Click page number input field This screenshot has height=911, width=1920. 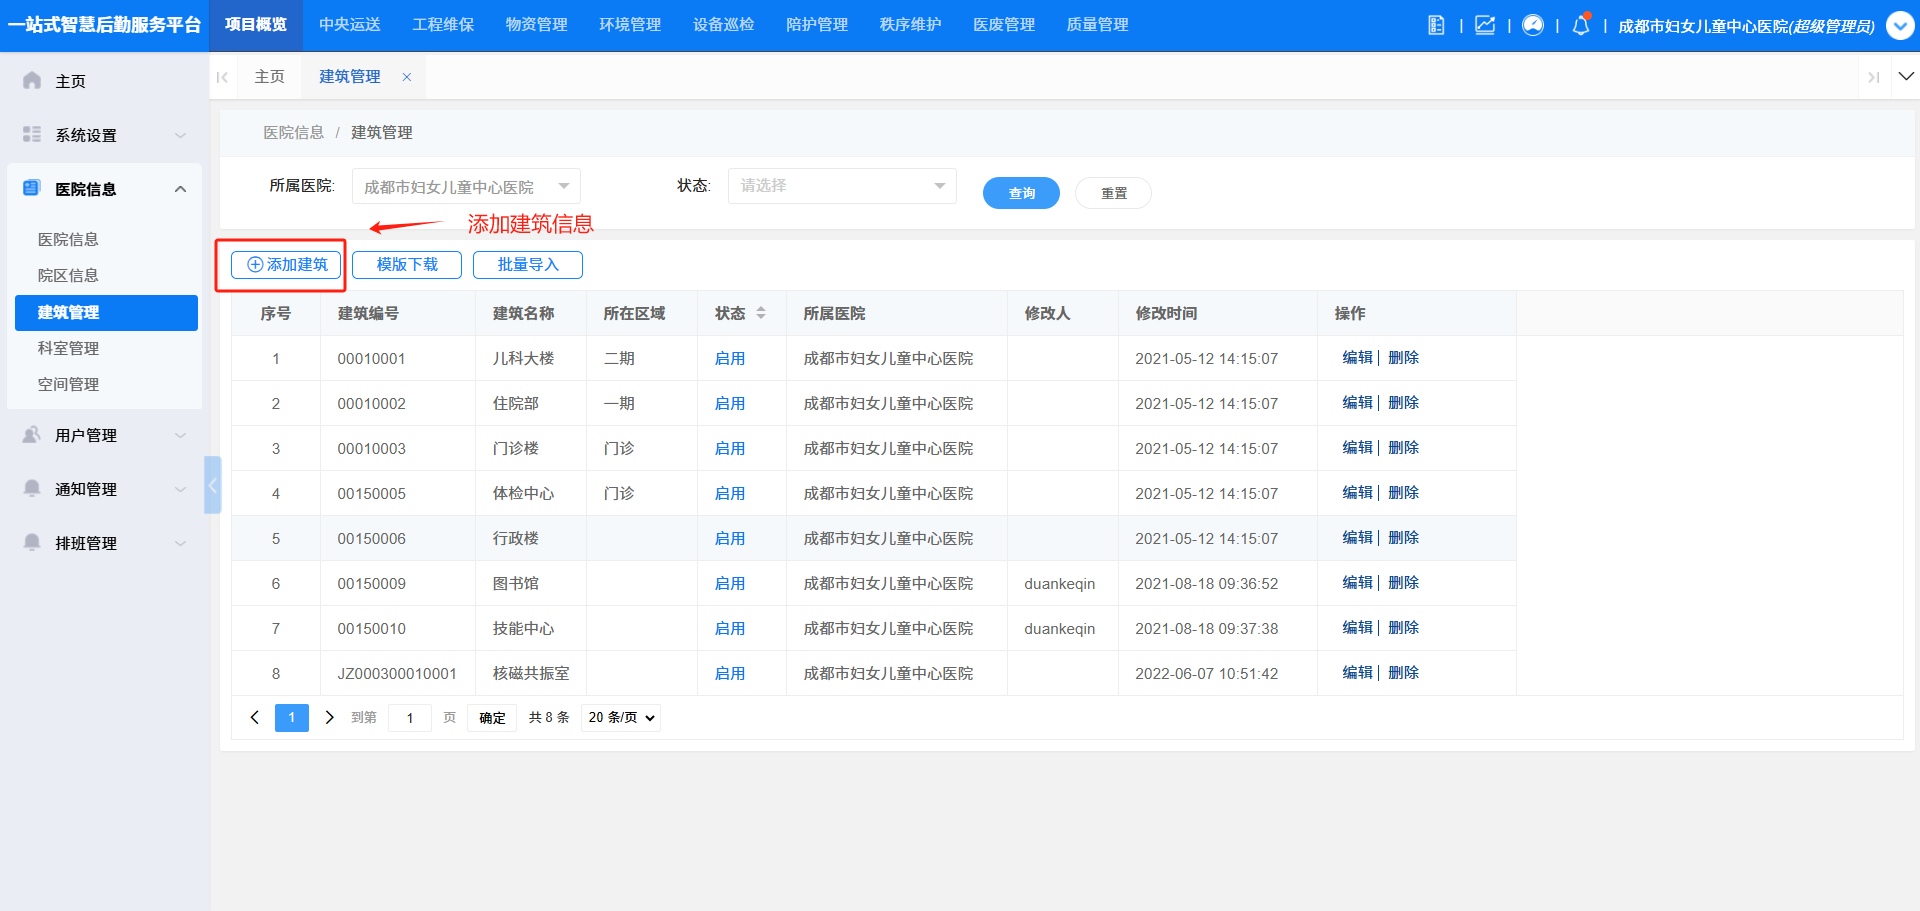click(x=410, y=718)
